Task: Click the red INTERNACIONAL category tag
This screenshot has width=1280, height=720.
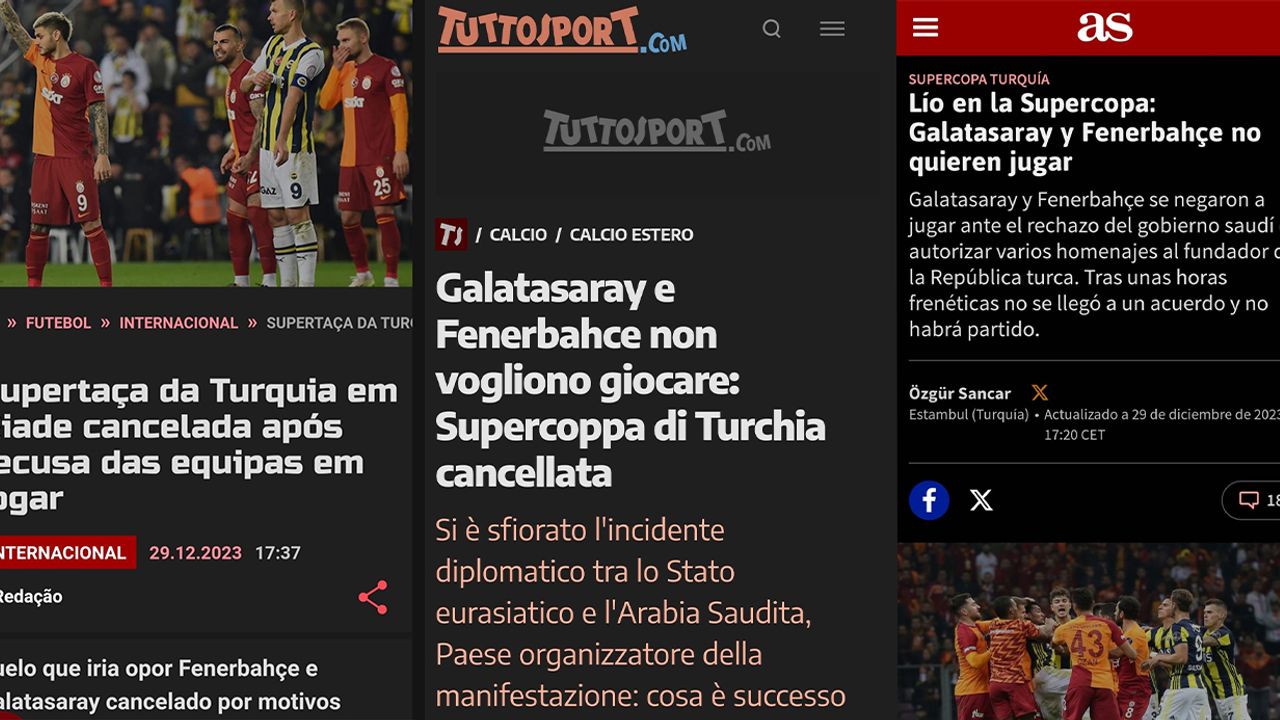Action: click(x=64, y=553)
